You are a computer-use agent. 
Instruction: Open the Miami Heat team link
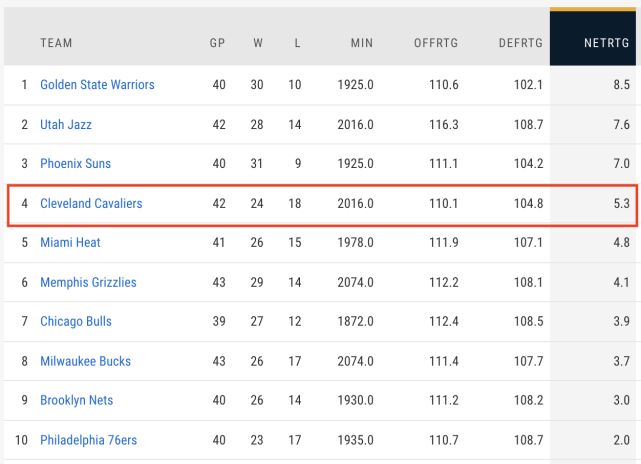click(70, 242)
